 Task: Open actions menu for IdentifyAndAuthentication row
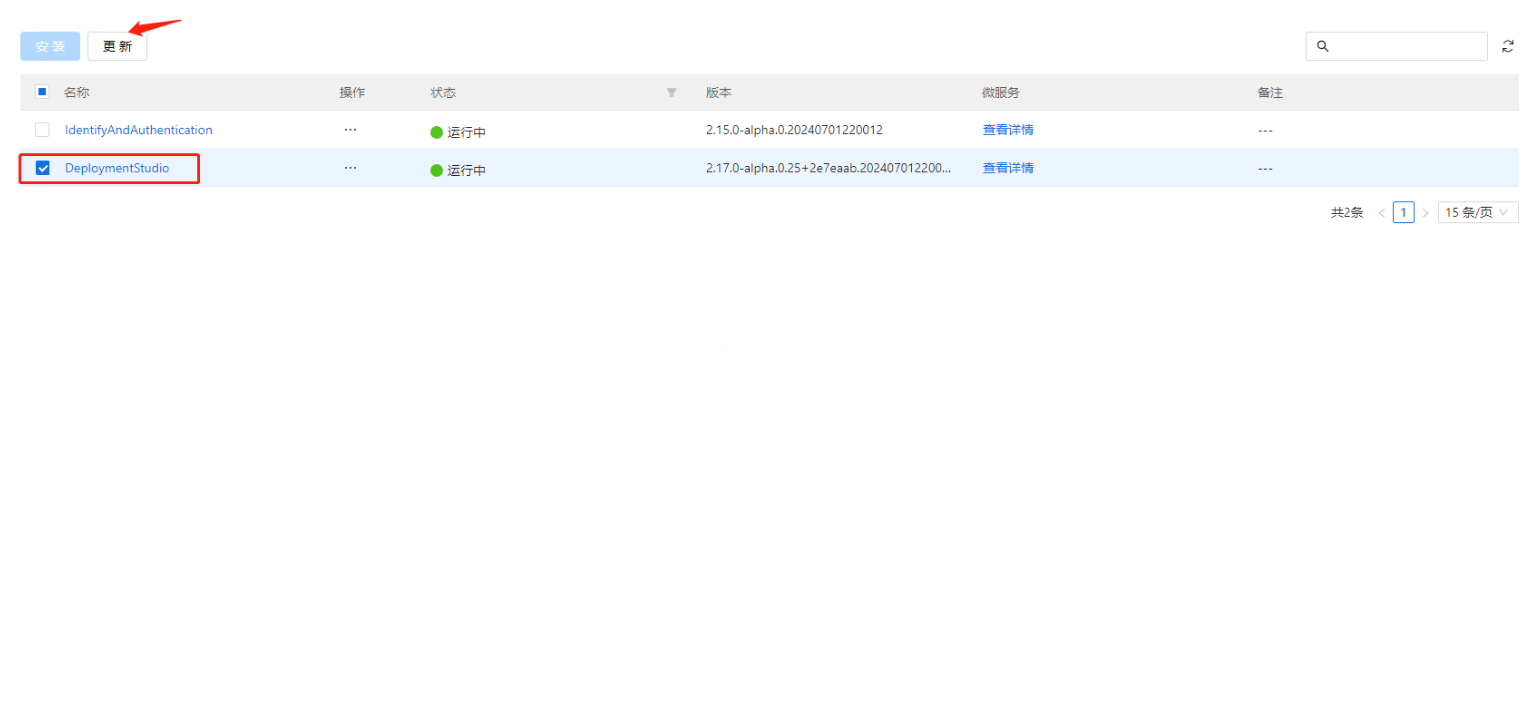click(x=350, y=129)
